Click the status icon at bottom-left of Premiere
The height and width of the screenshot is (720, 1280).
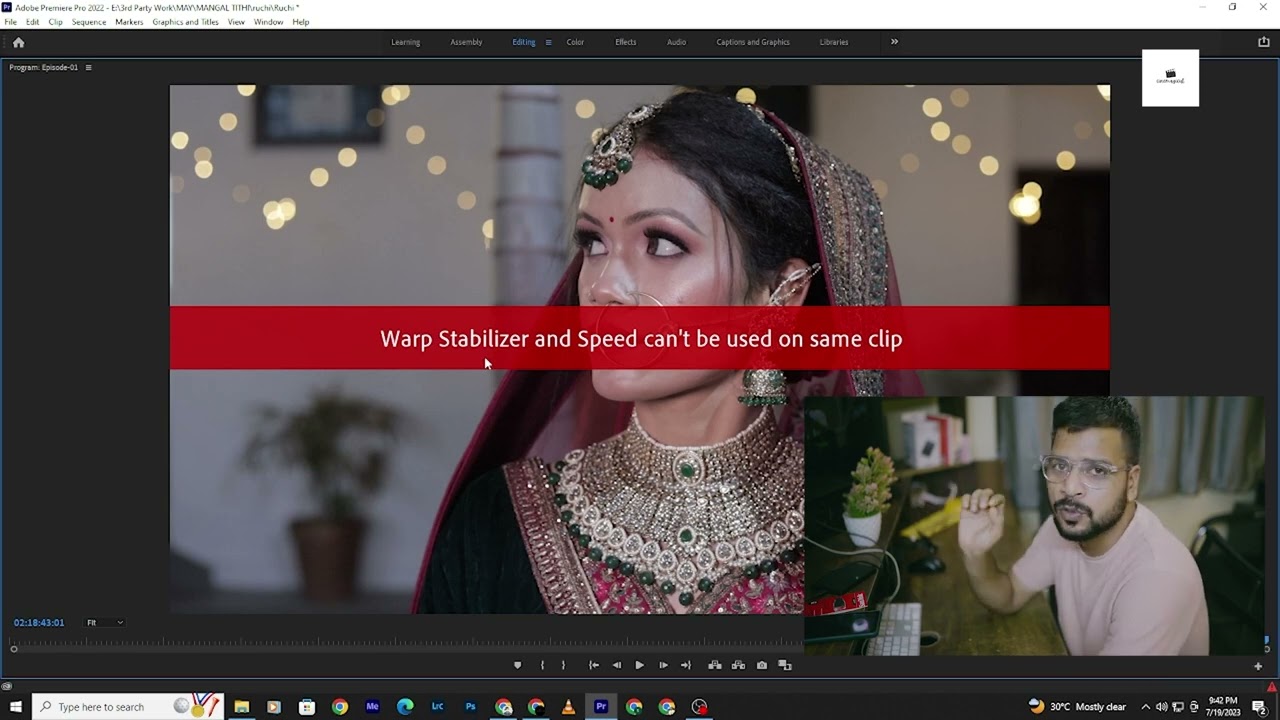6,686
